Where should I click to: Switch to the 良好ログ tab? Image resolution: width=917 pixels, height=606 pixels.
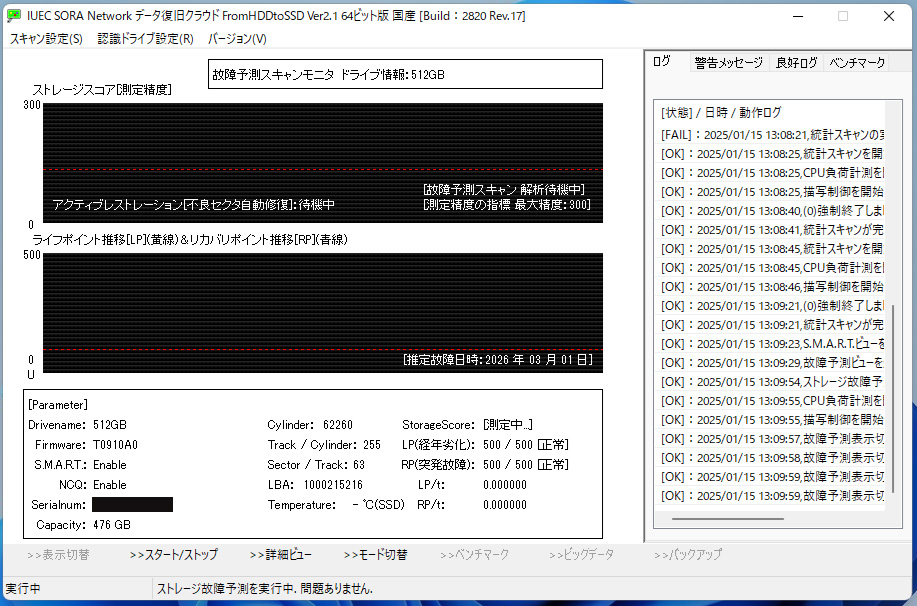796,63
